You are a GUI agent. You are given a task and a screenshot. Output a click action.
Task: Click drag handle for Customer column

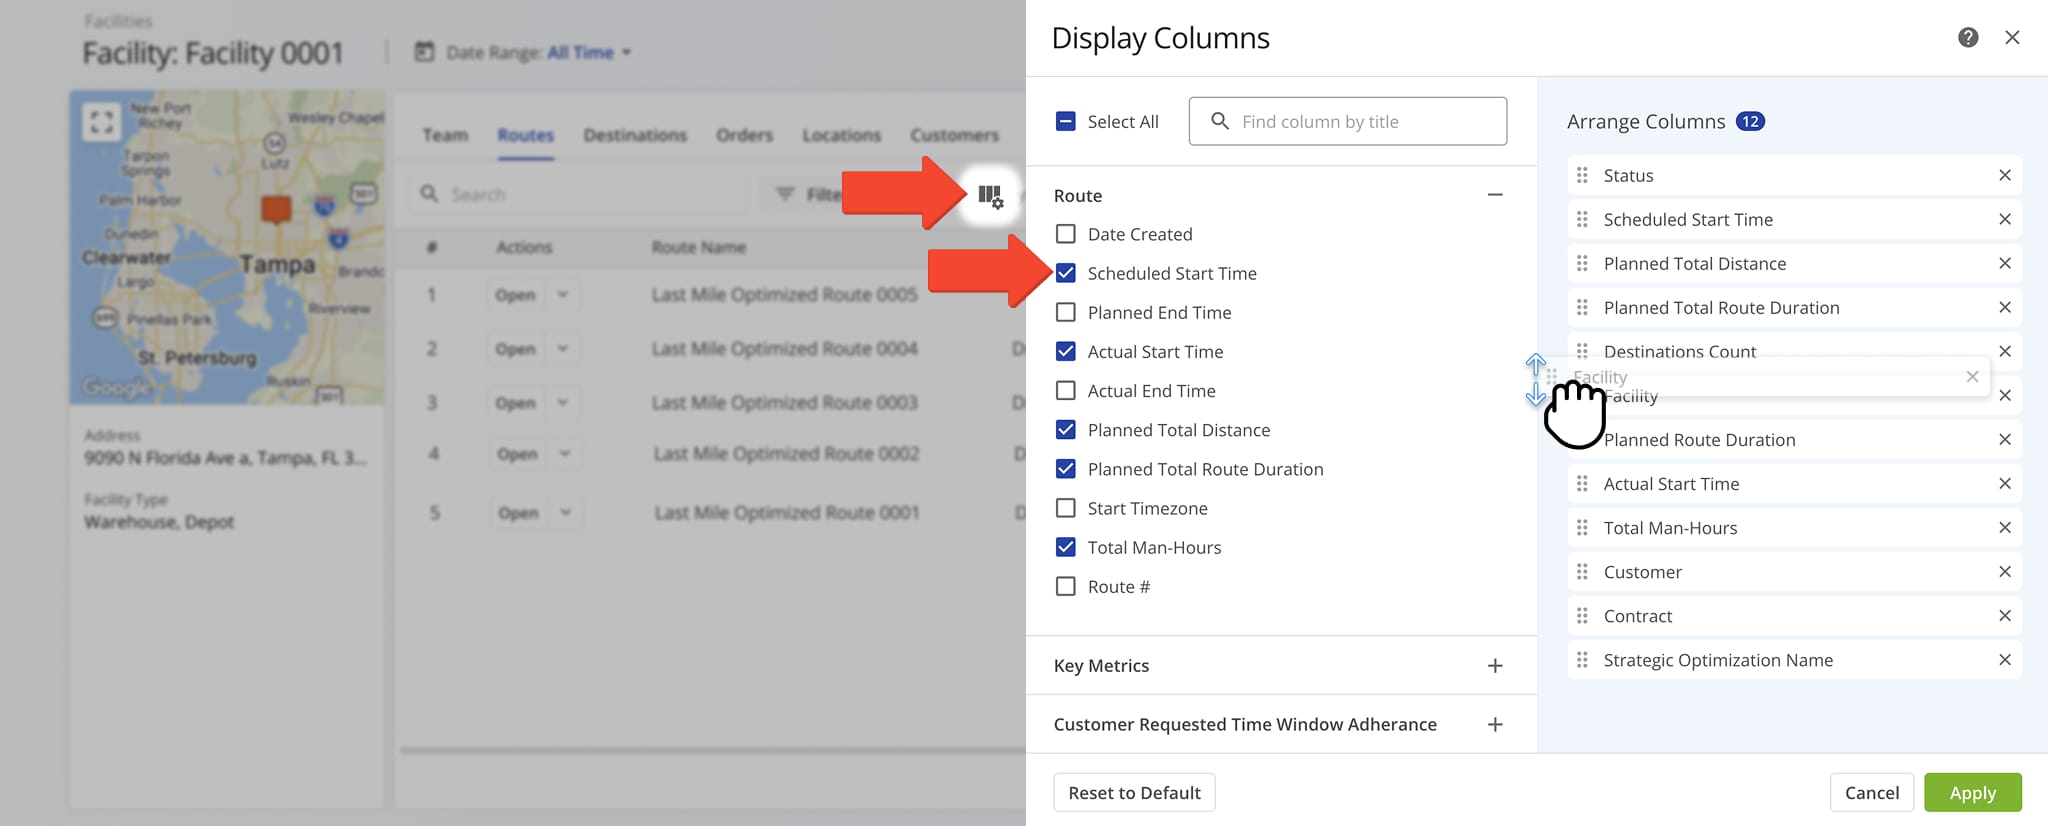tap(1582, 572)
